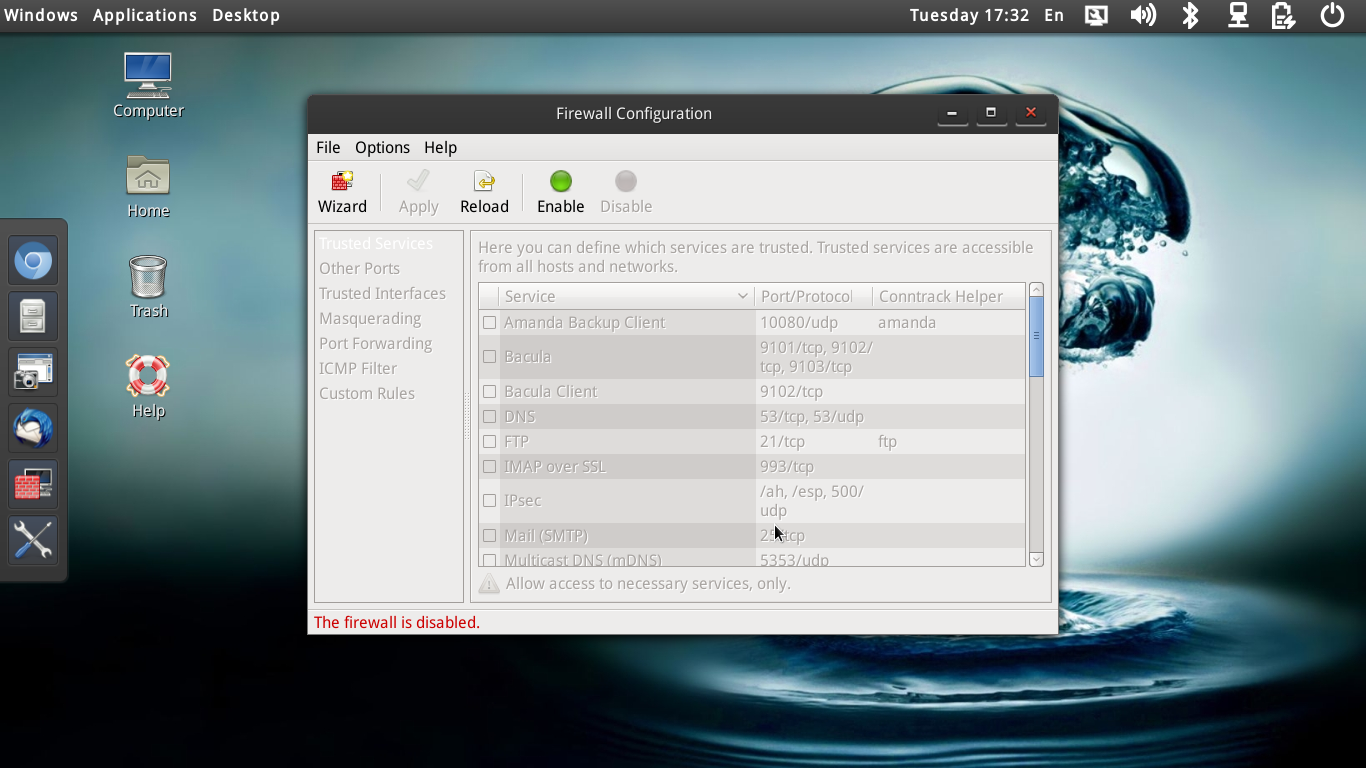Click the Reload icon in the toolbar
Viewport: 1366px width, 768px height.
[484, 190]
